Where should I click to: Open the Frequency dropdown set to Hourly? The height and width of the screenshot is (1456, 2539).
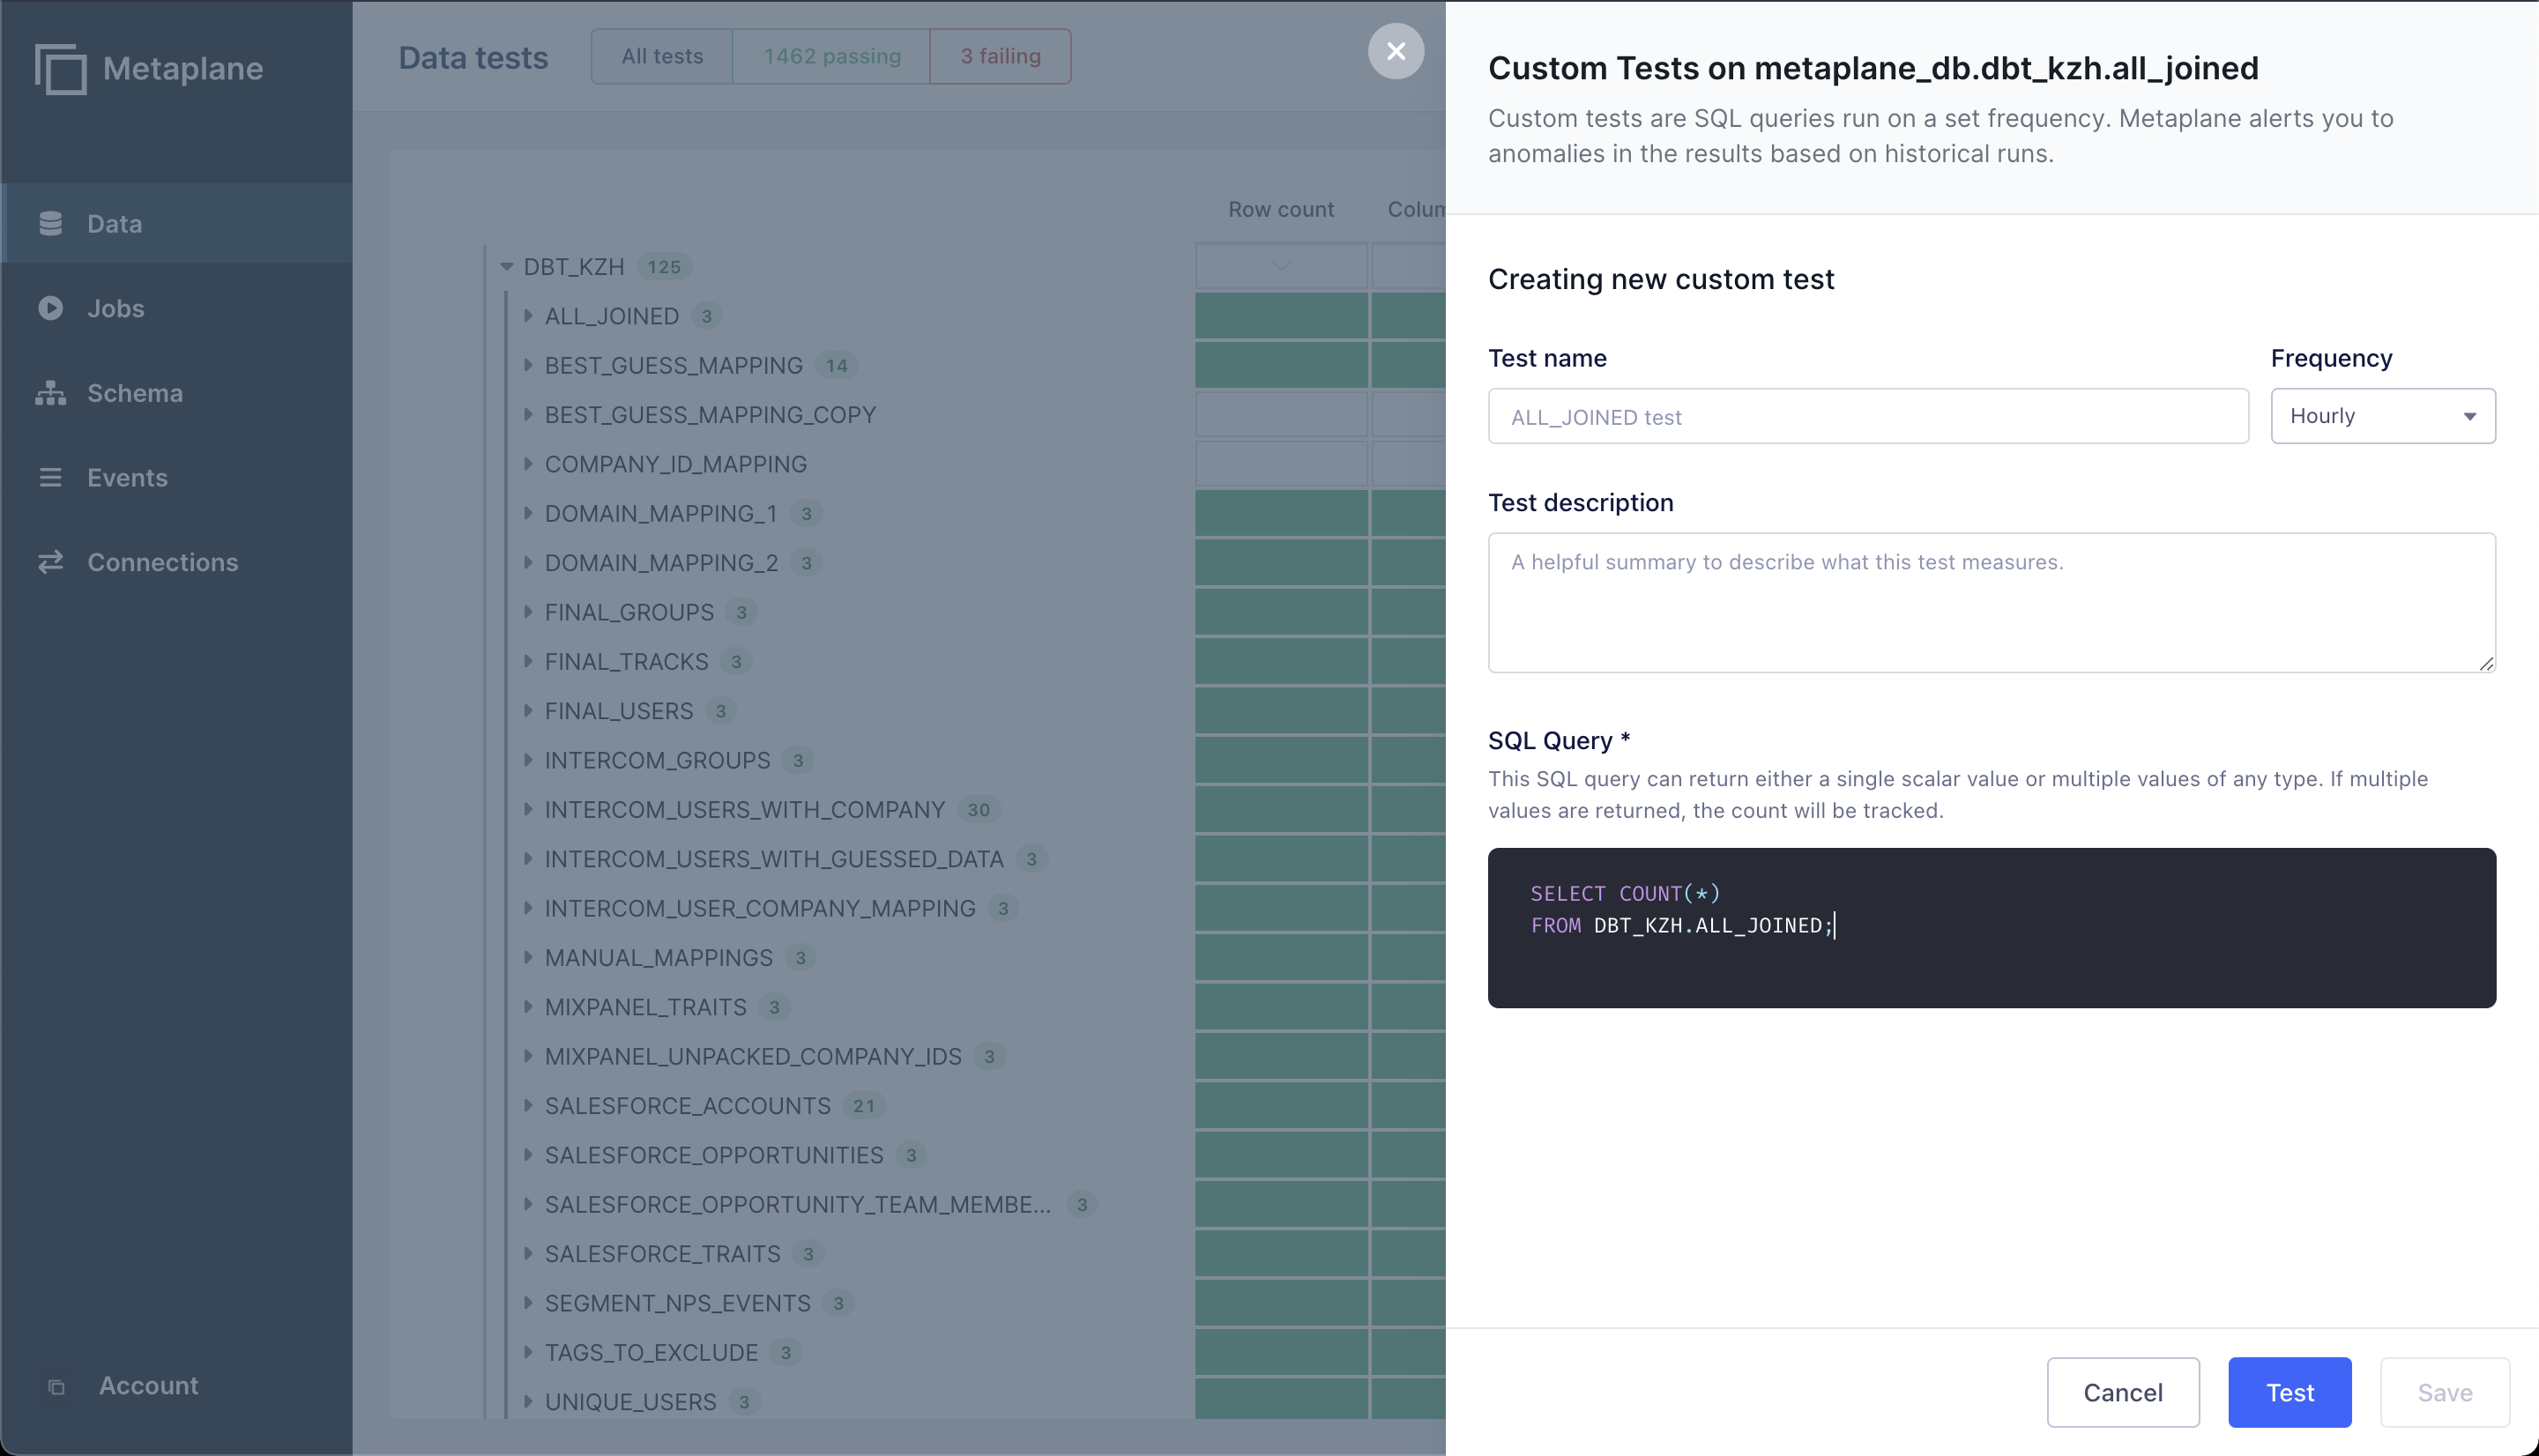(x=2382, y=416)
